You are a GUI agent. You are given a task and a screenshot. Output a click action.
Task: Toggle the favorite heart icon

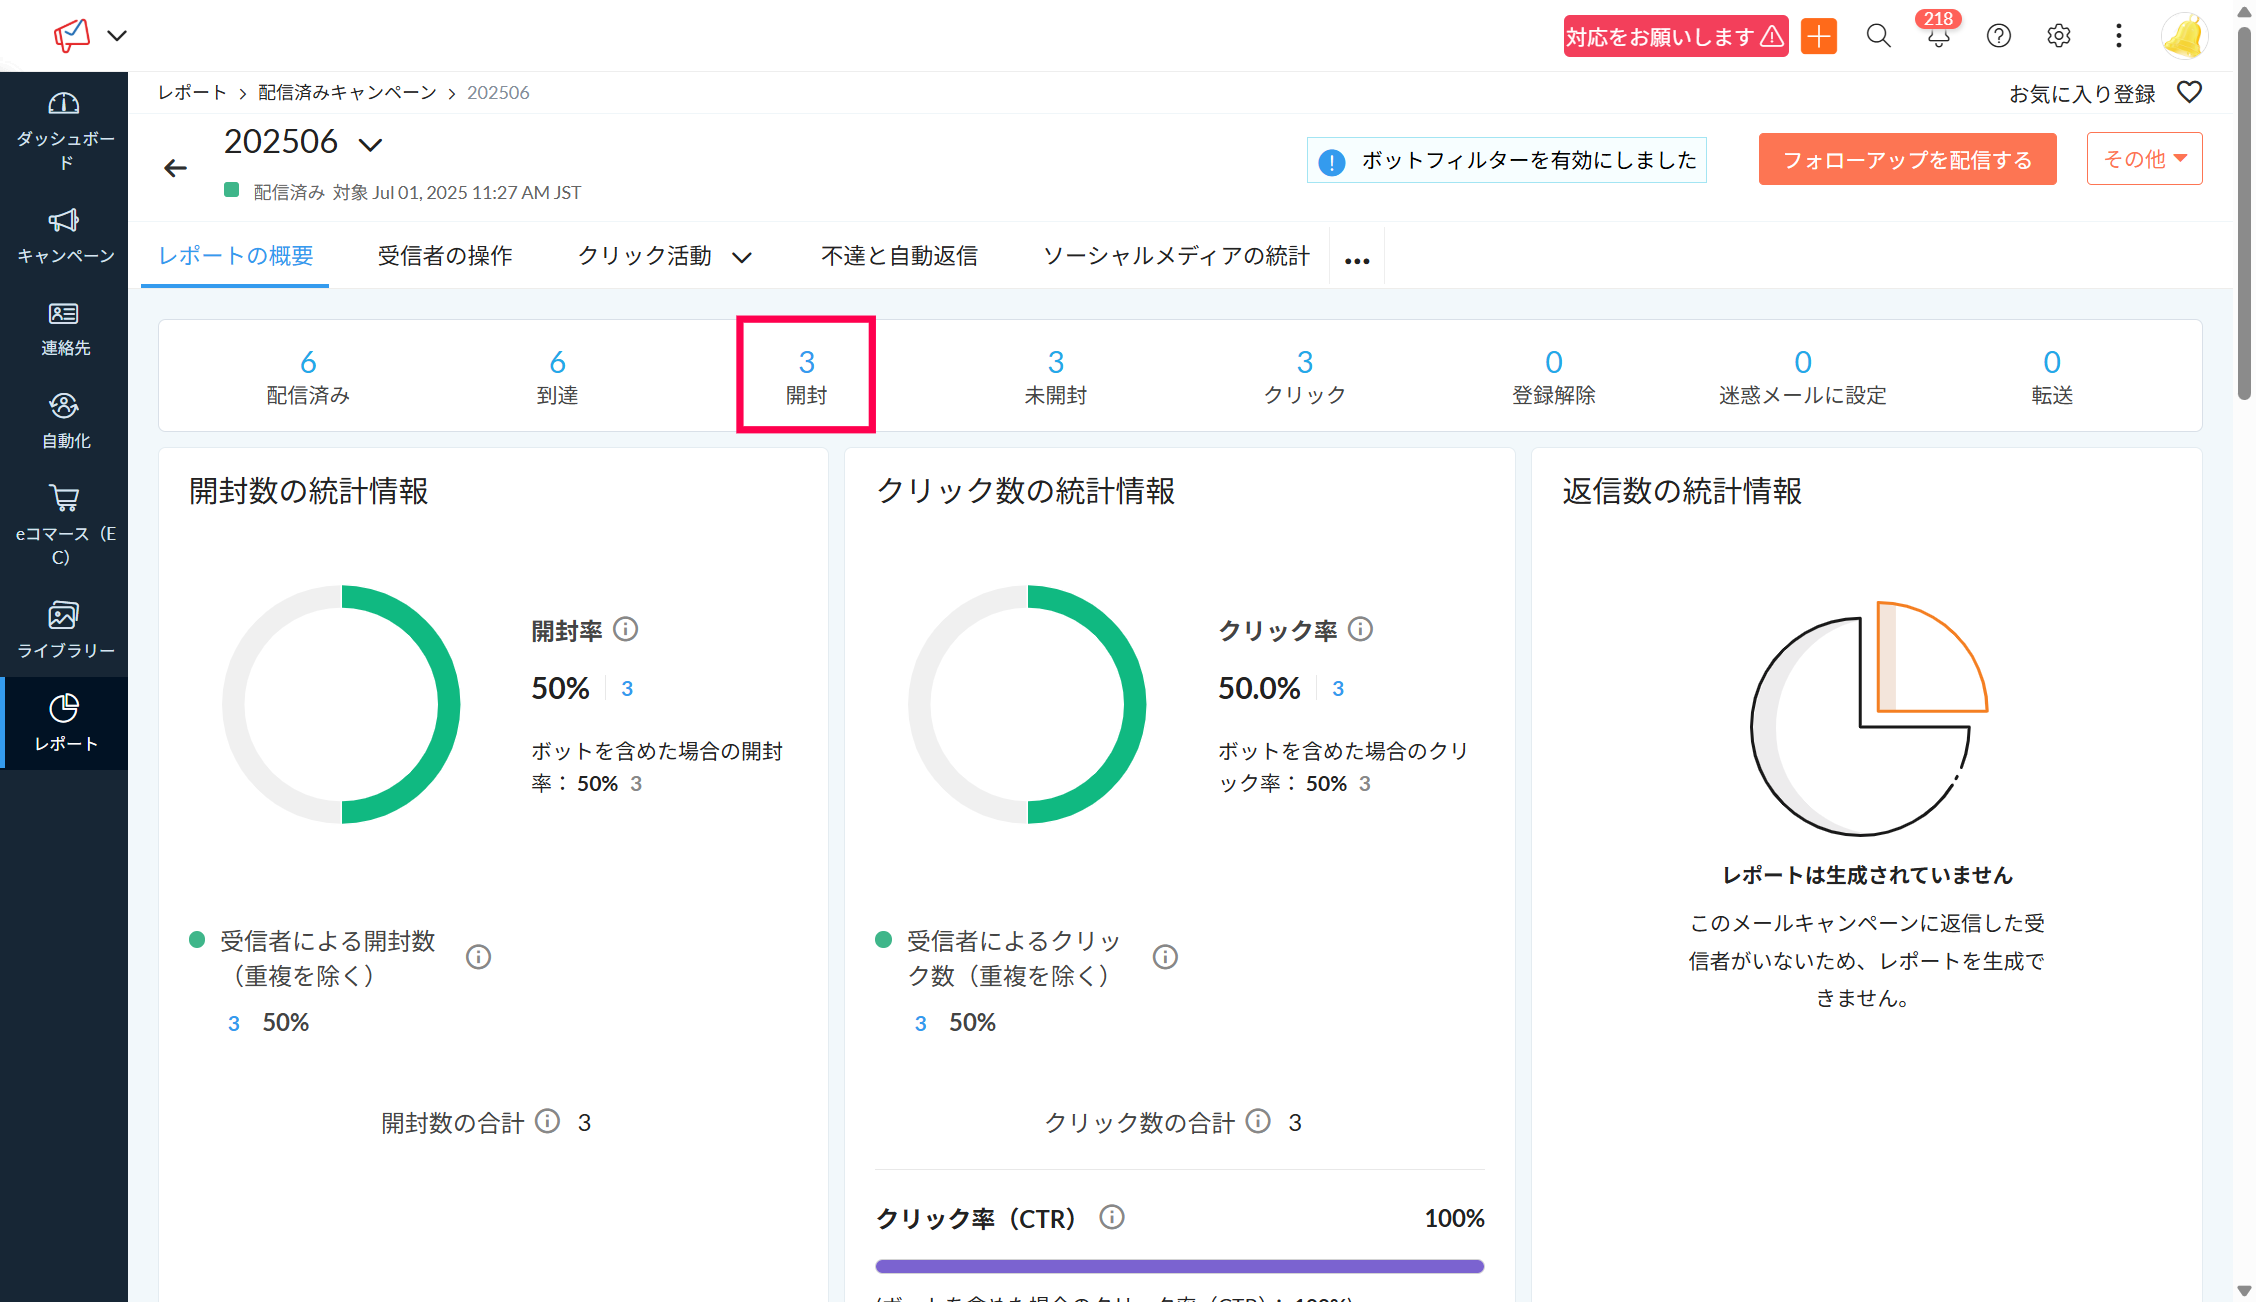(x=2189, y=93)
